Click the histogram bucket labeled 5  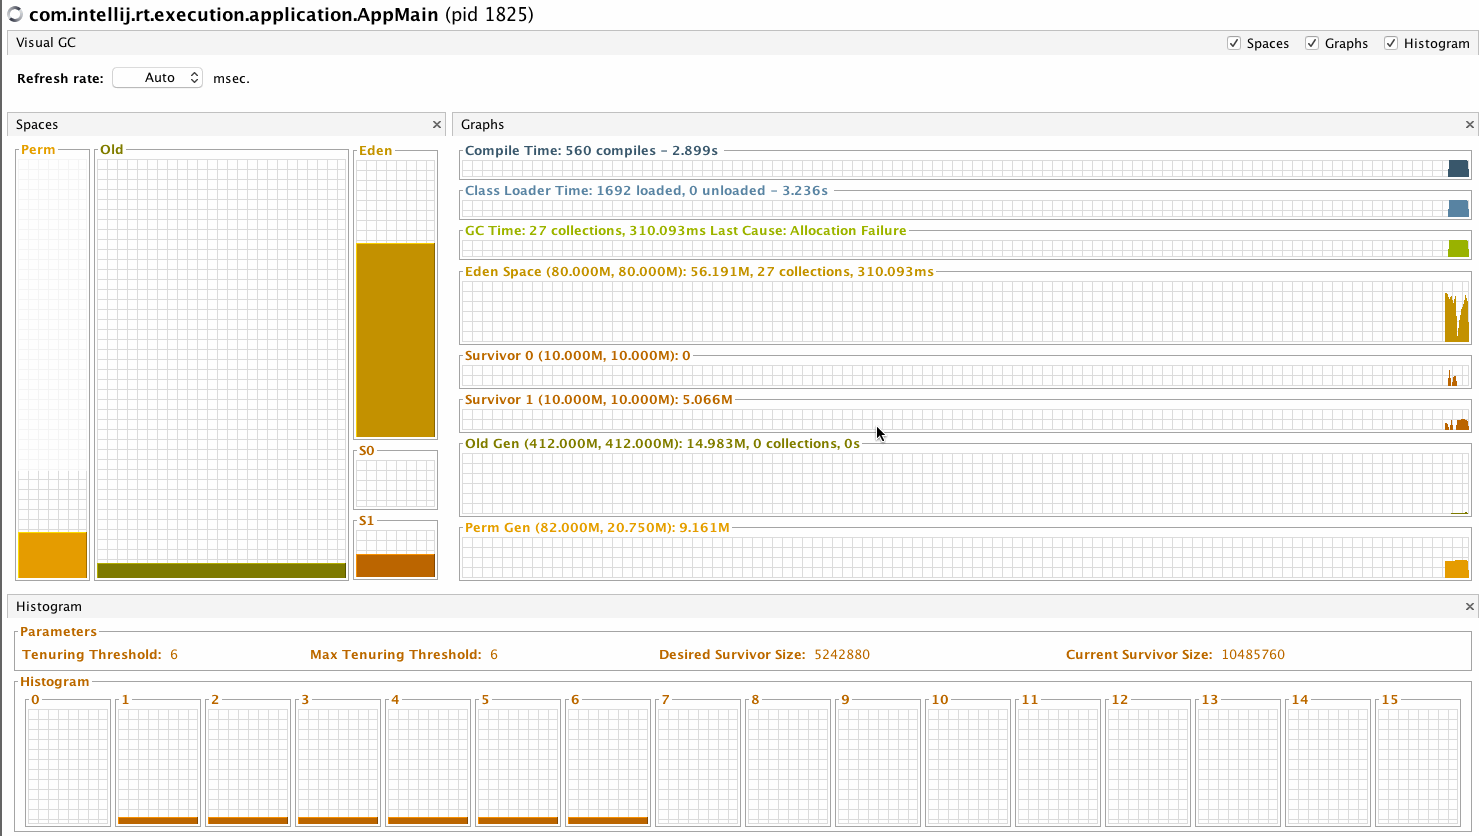518,765
